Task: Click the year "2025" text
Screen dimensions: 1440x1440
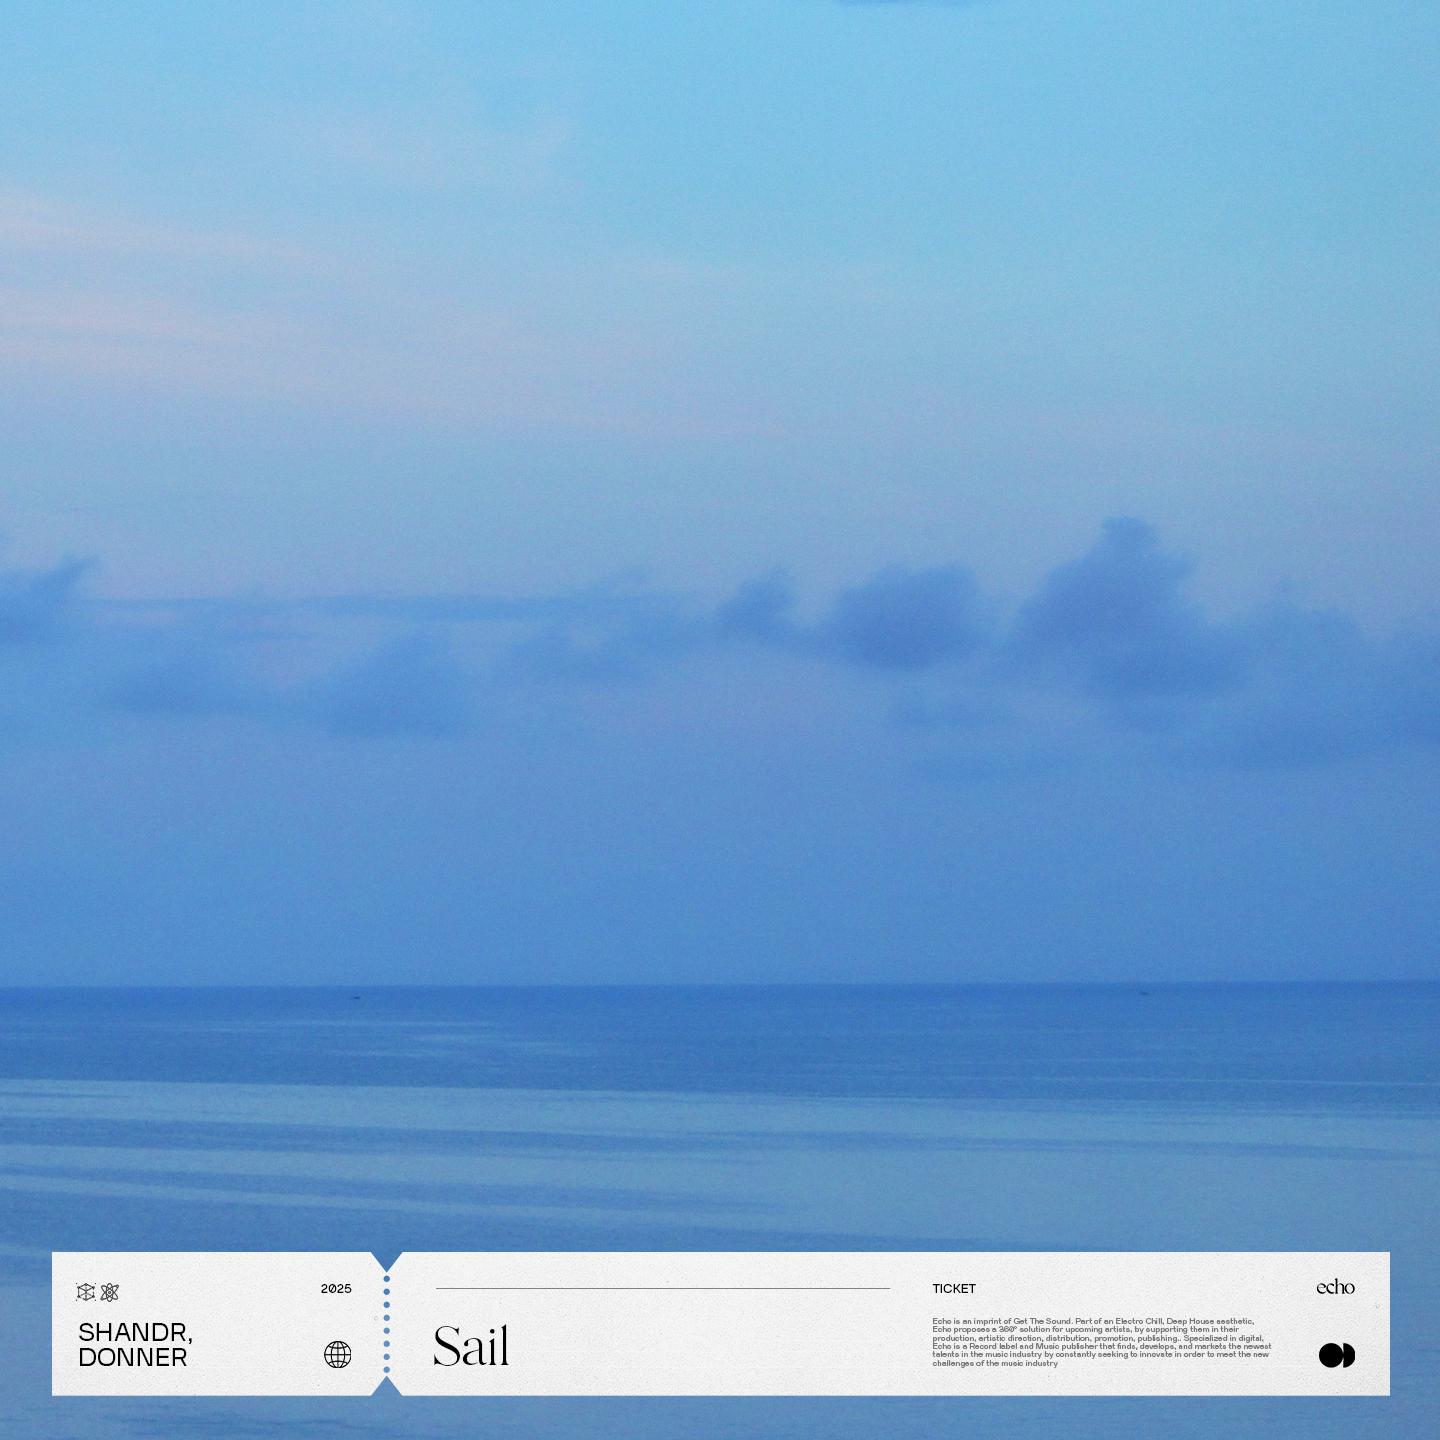Action: pyautogui.click(x=336, y=1289)
